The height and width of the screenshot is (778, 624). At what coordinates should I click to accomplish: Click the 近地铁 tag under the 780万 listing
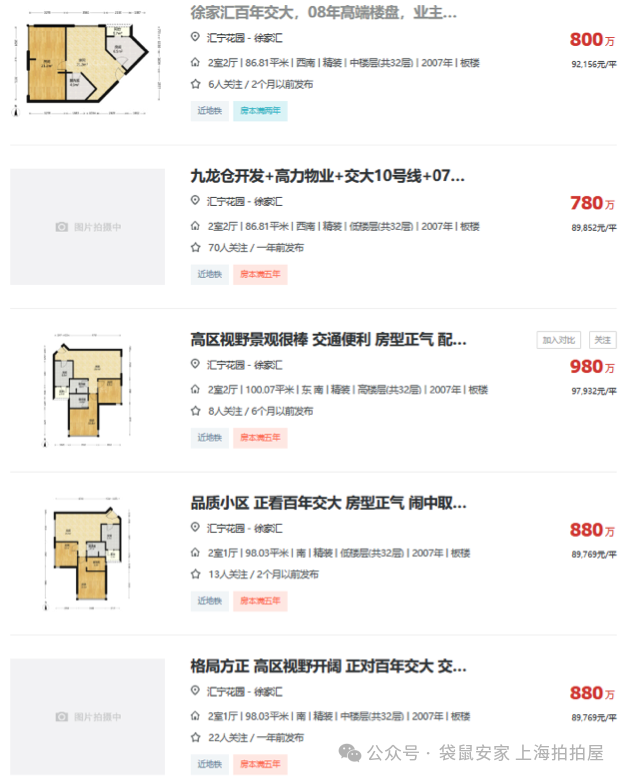209,274
